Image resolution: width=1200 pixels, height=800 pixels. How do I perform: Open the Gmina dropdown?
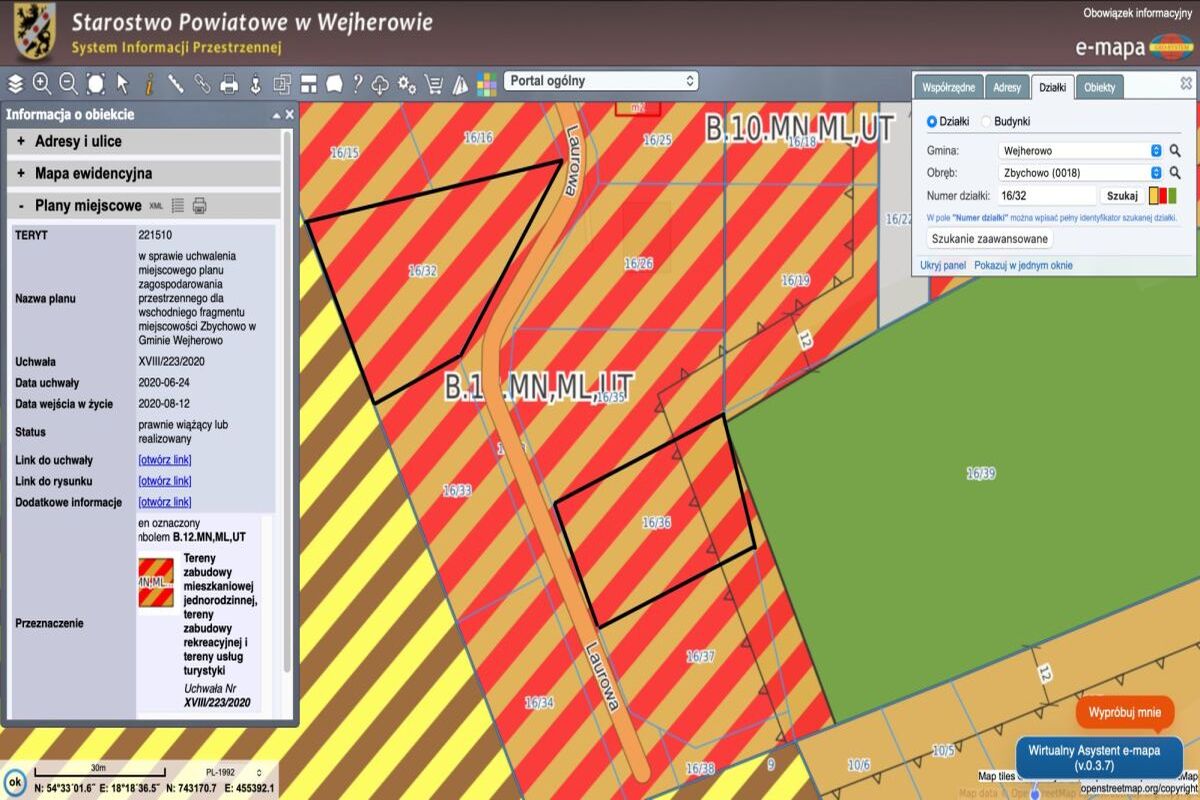[1080, 151]
